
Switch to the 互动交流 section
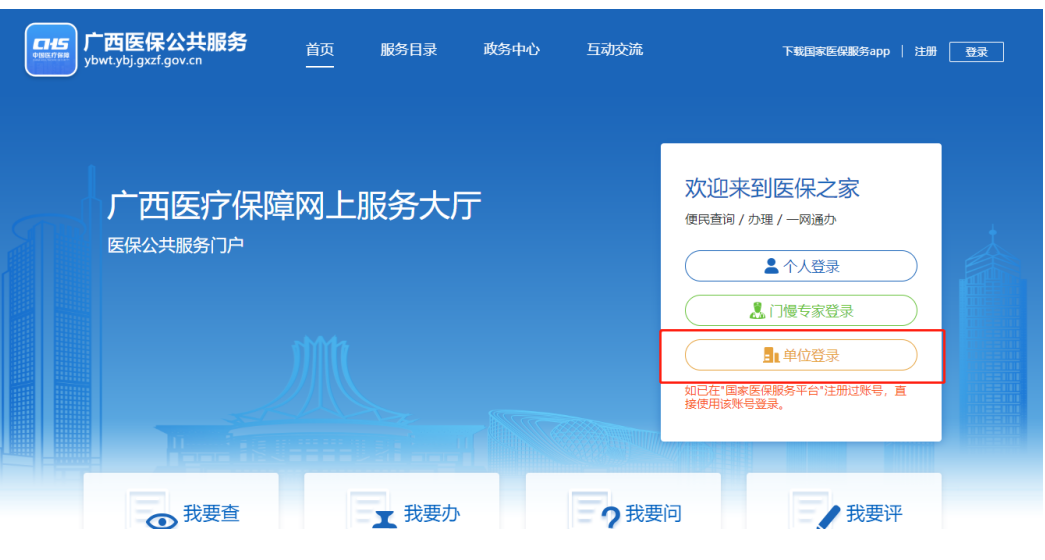[614, 50]
